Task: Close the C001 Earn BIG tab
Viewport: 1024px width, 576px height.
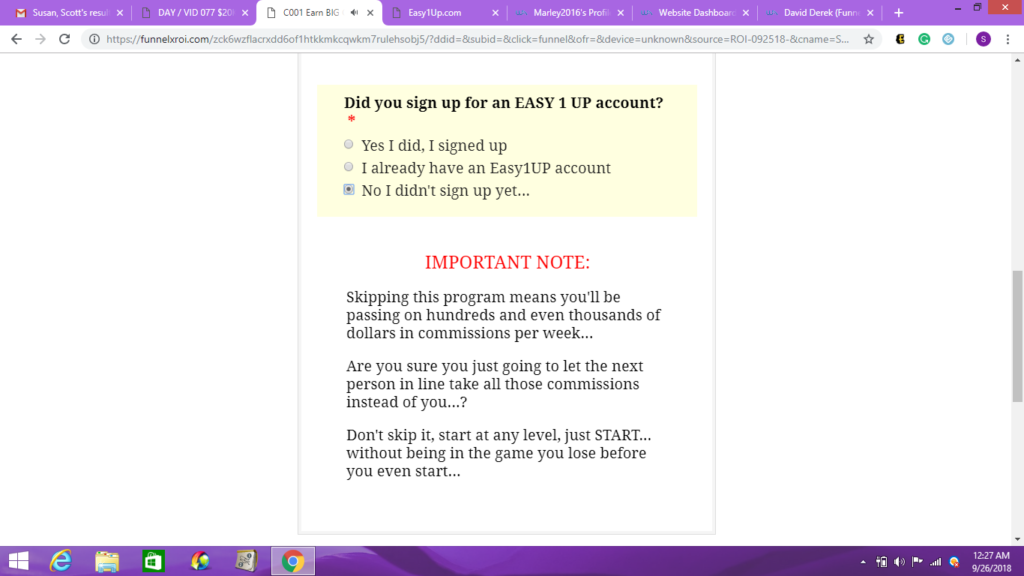Action: click(370, 12)
